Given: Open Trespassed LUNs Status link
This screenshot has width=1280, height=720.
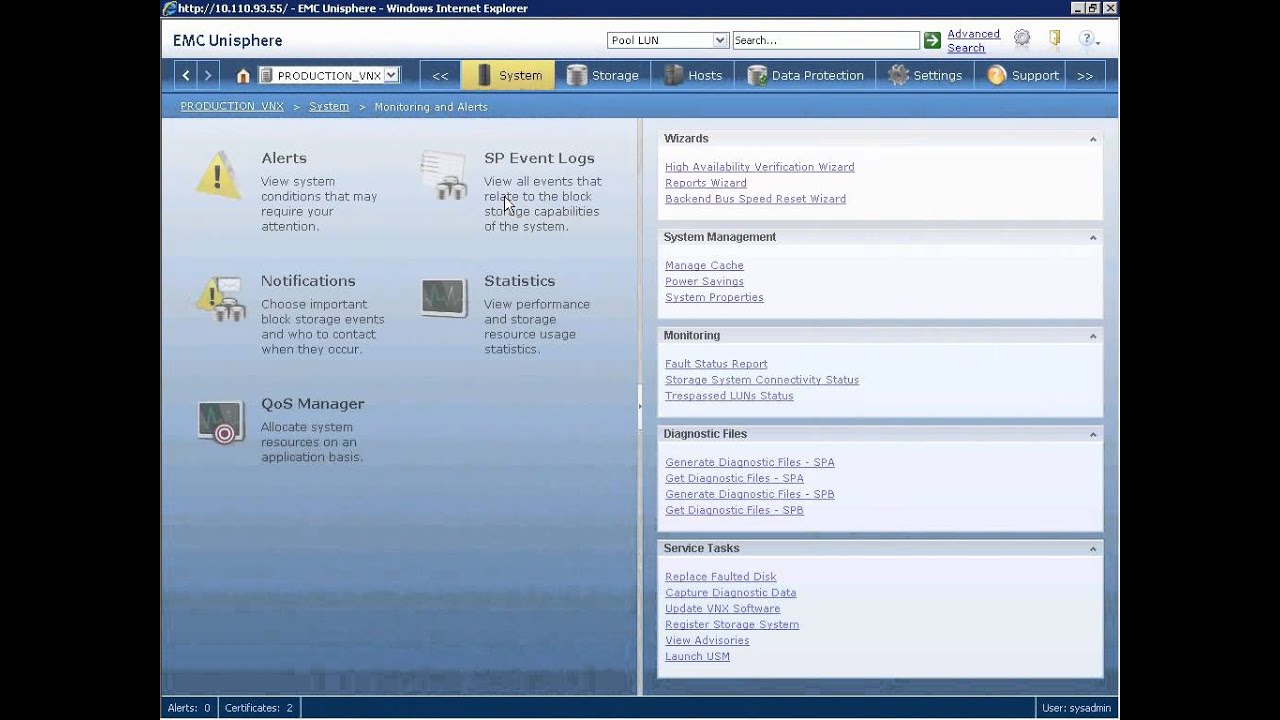Looking at the screenshot, I should click(729, 396).
